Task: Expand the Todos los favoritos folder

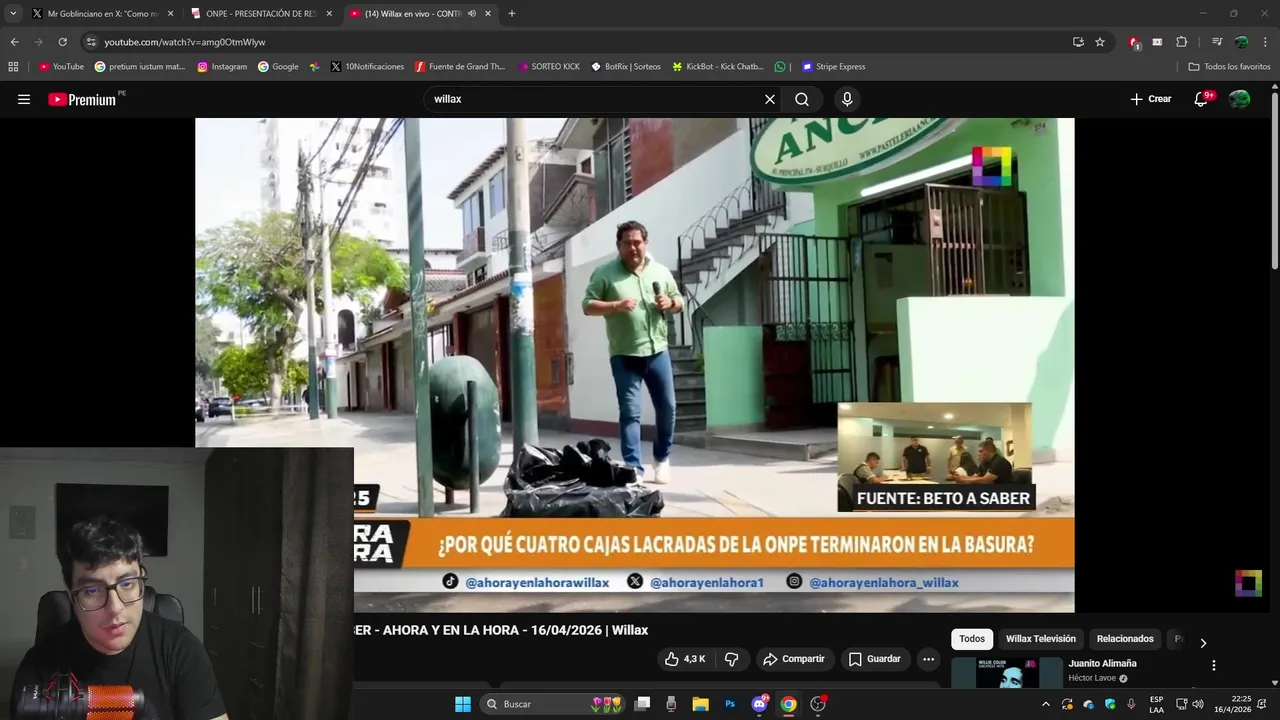Action: 1229,67
